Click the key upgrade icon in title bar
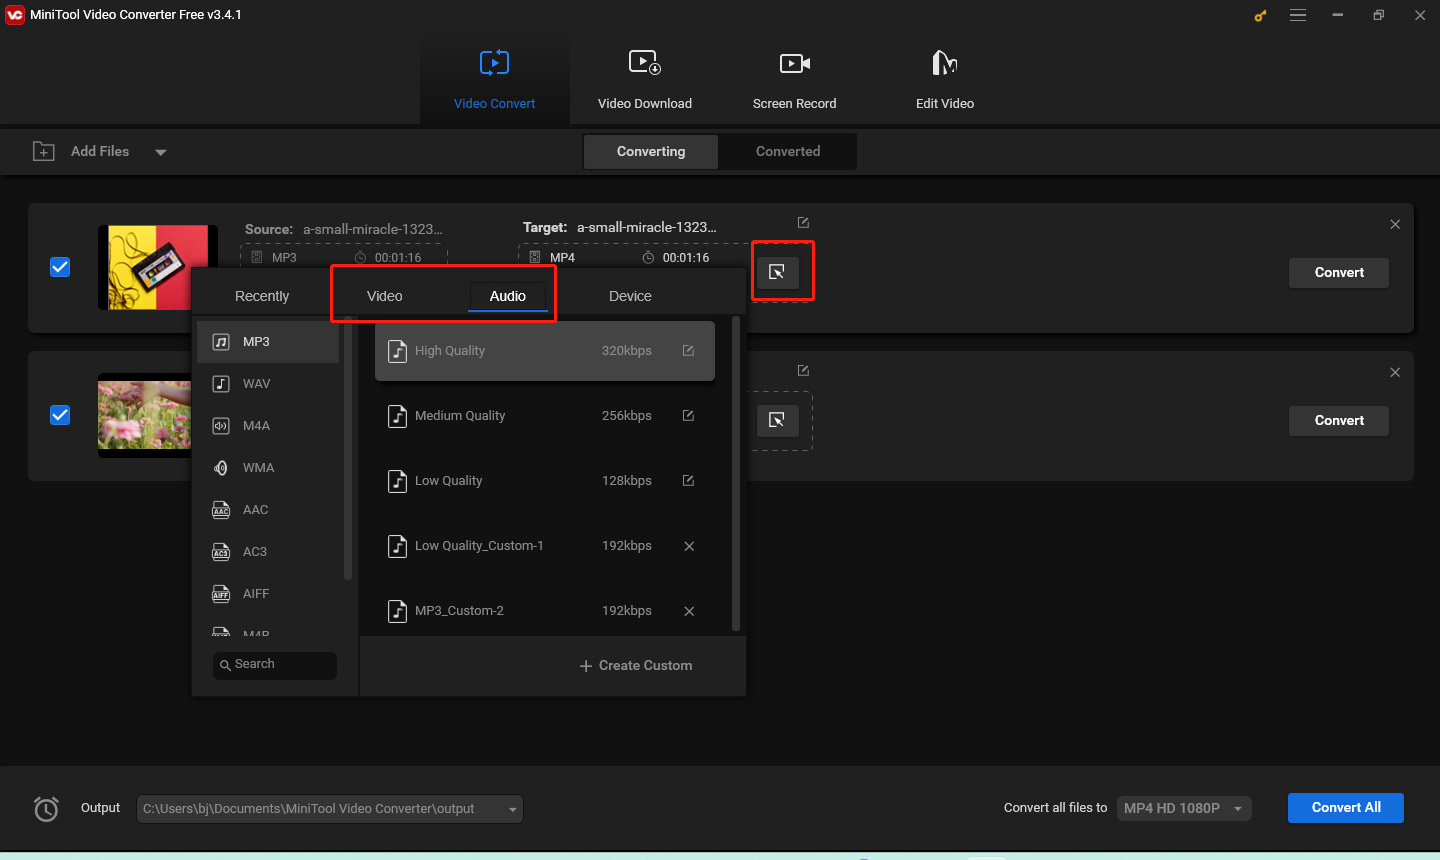The image size is (1440, 860). [x=1260, y=15]
